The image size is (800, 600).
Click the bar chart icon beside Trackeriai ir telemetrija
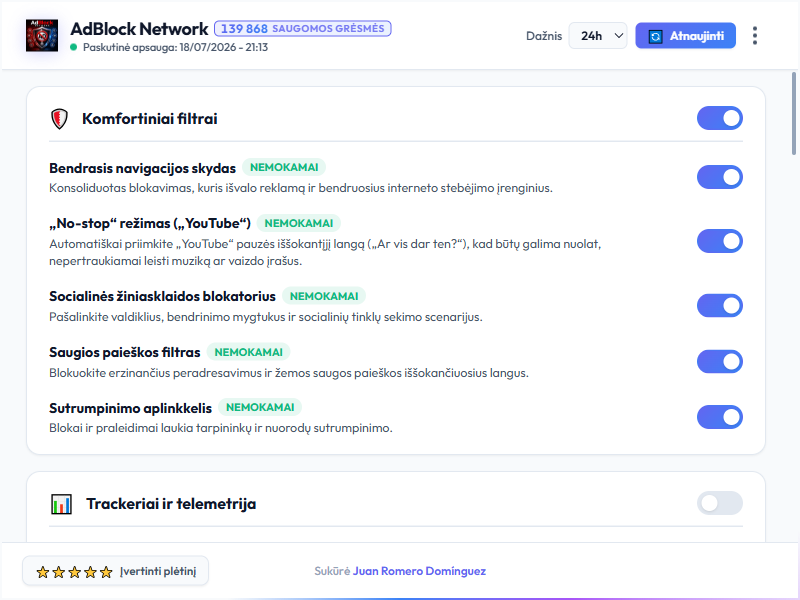(61, 504)
